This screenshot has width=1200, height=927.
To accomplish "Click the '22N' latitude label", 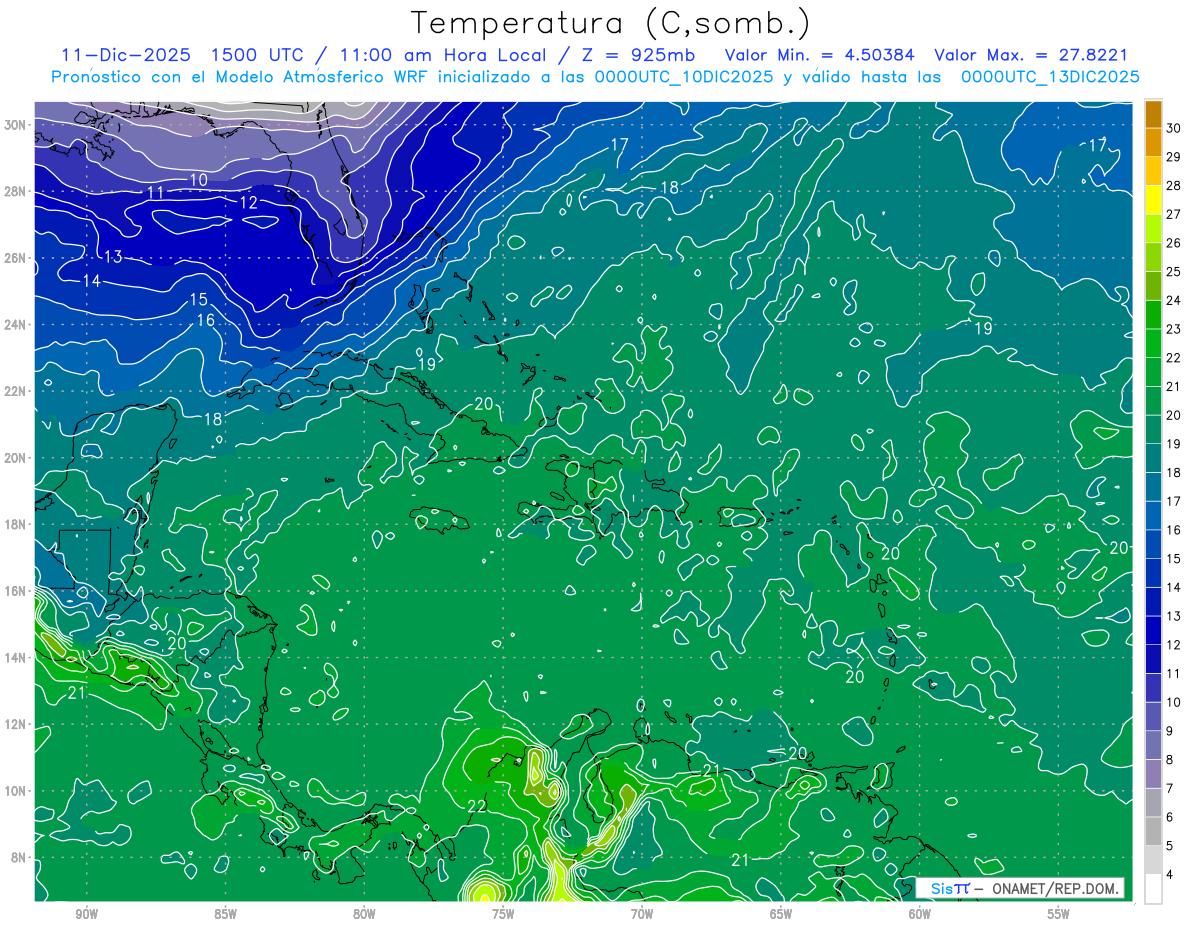I will click(15, 391).
